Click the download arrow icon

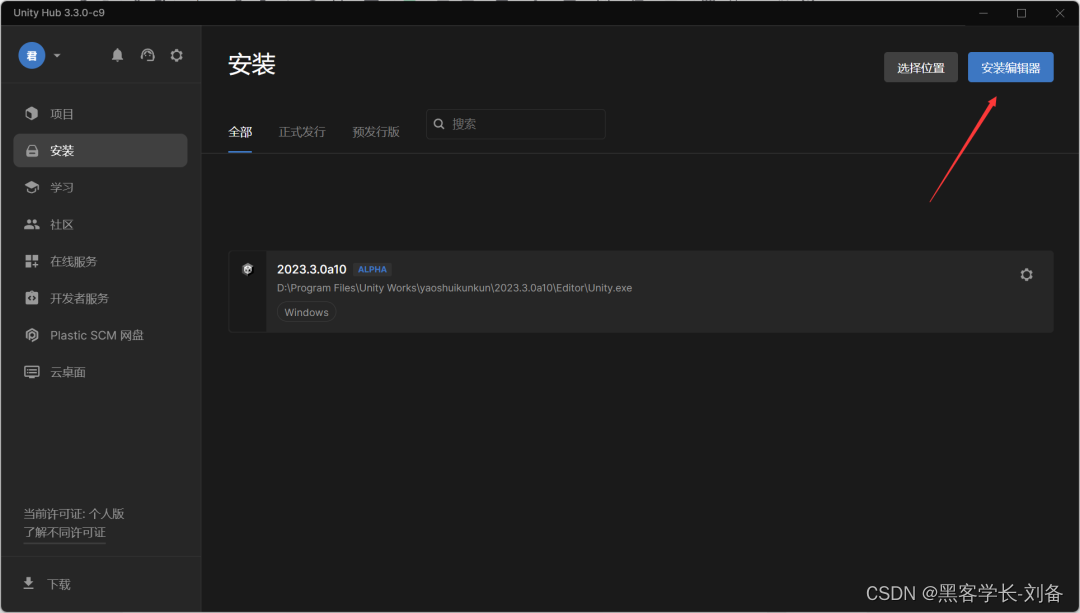[x=28, y=584]
